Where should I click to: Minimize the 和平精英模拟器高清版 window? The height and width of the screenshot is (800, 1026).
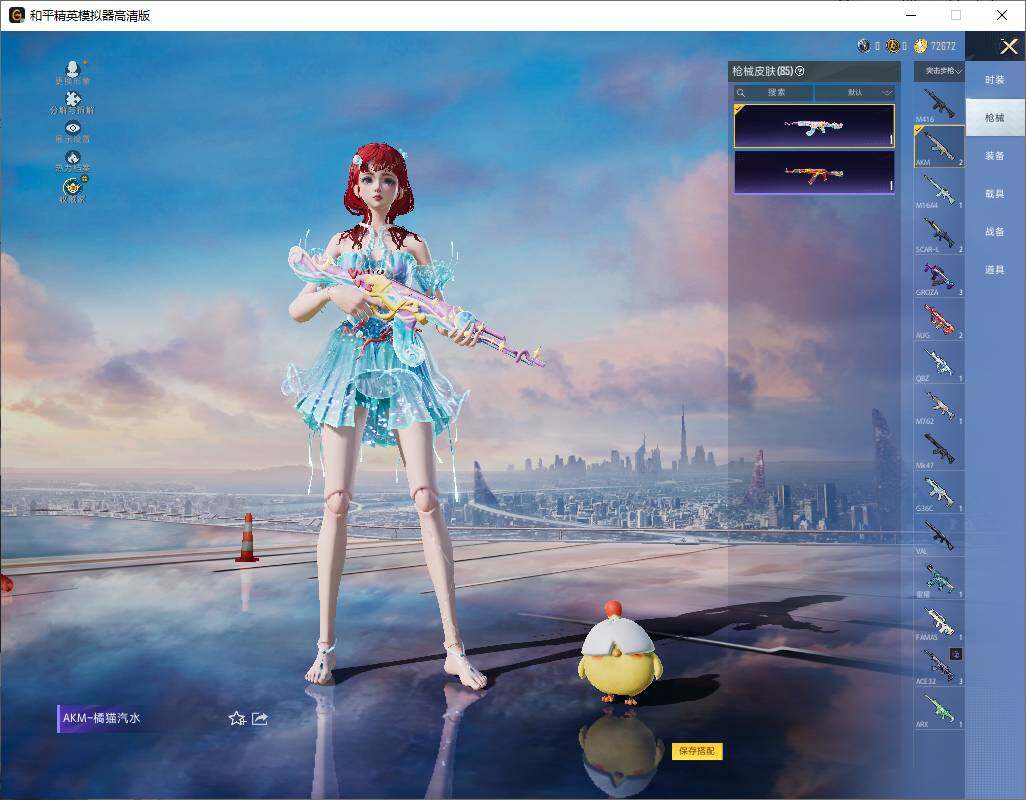click(x=911, y=15)
